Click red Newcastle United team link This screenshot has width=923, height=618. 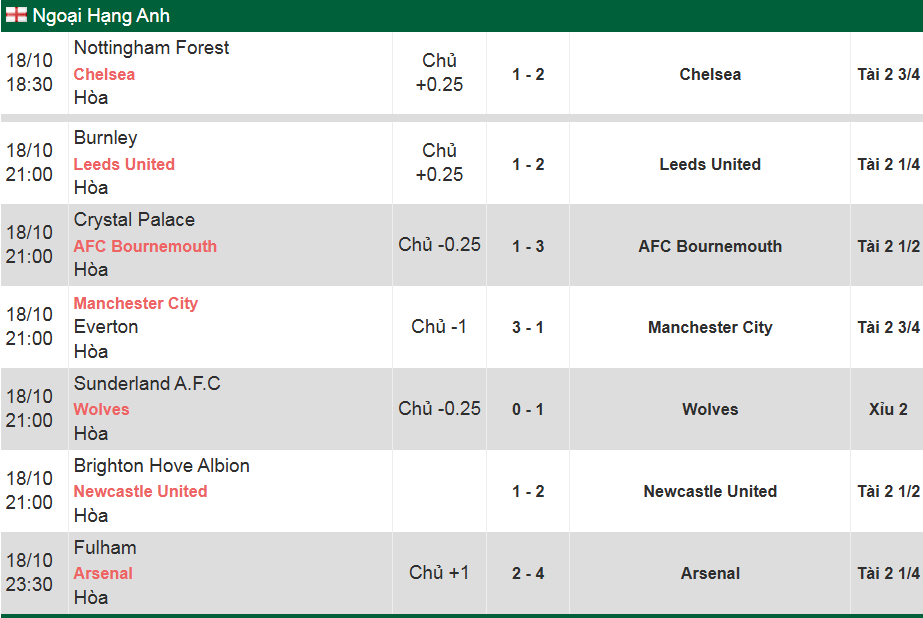click(140, 491)
